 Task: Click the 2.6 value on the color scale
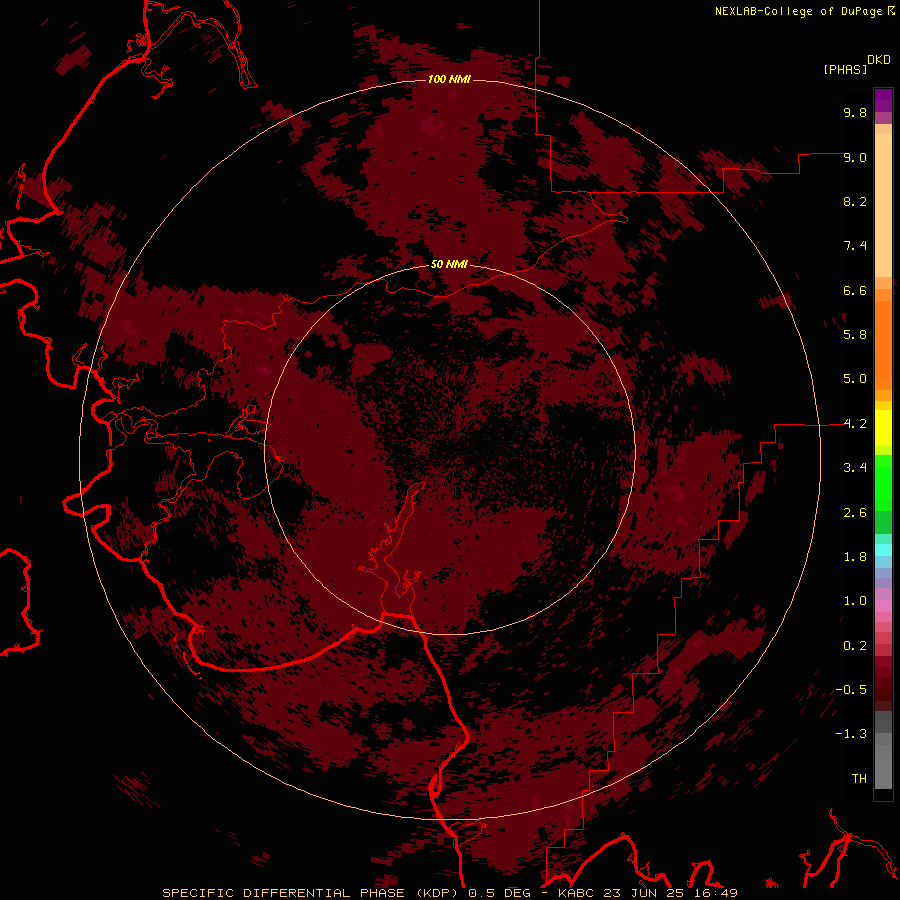tap(855, 513)
